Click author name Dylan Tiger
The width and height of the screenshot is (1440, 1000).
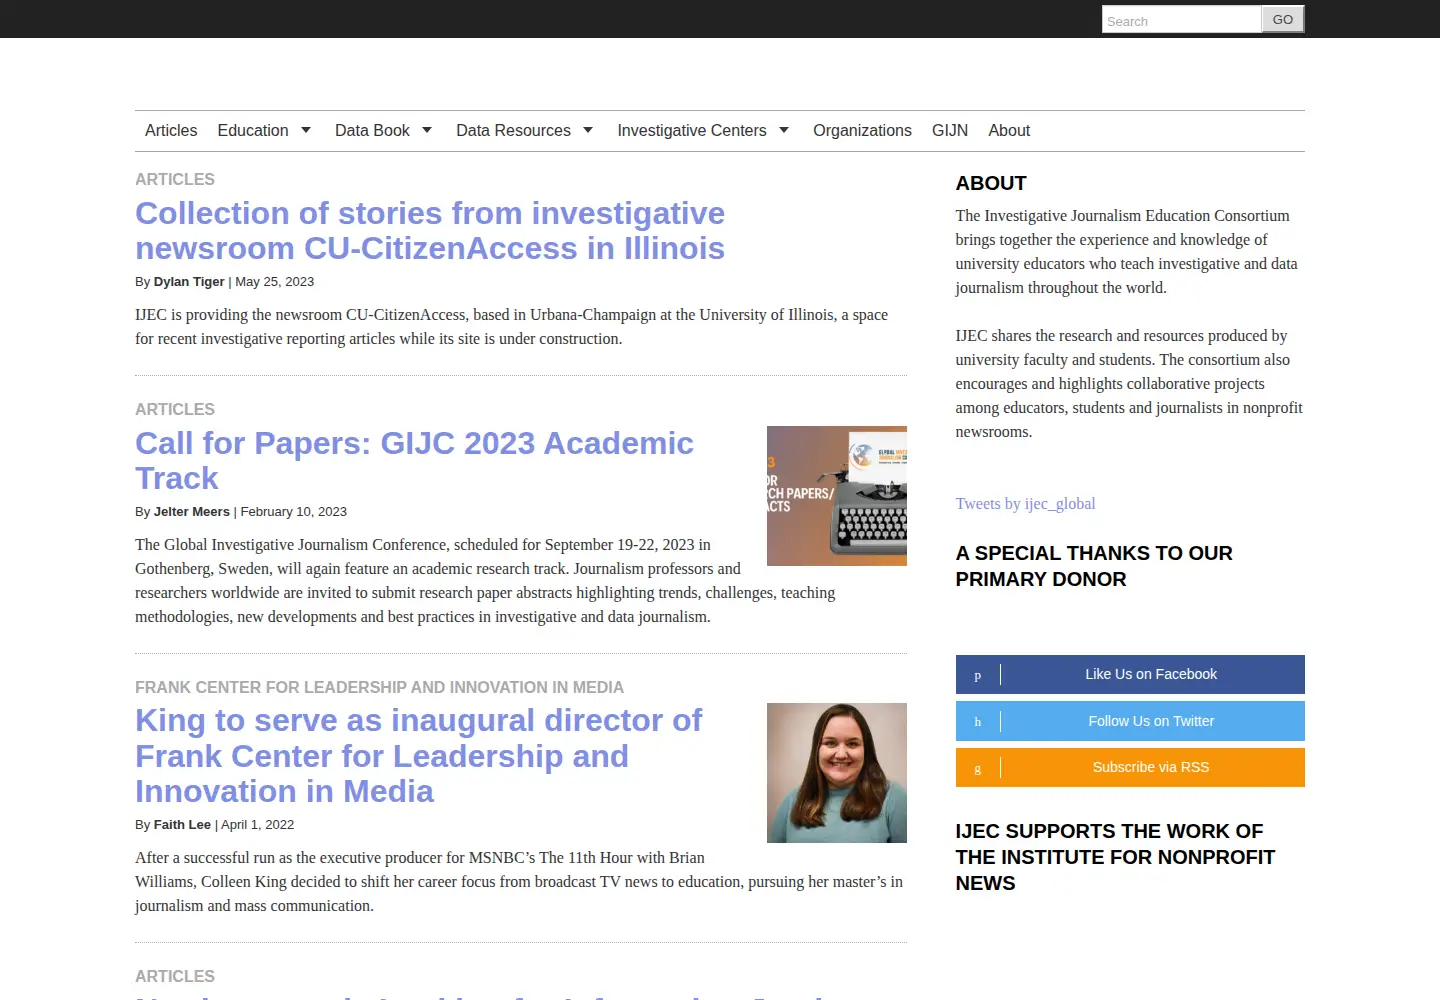pos(189,282)
